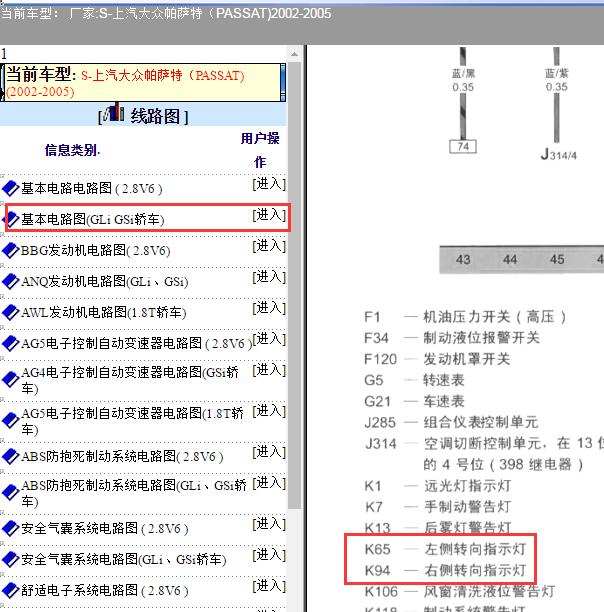Viewport: 604px width, 612px height.
Task: Open 进入 for 安全气囊系统电路图 (2.8V6)
Action: (x=269, y=524)
